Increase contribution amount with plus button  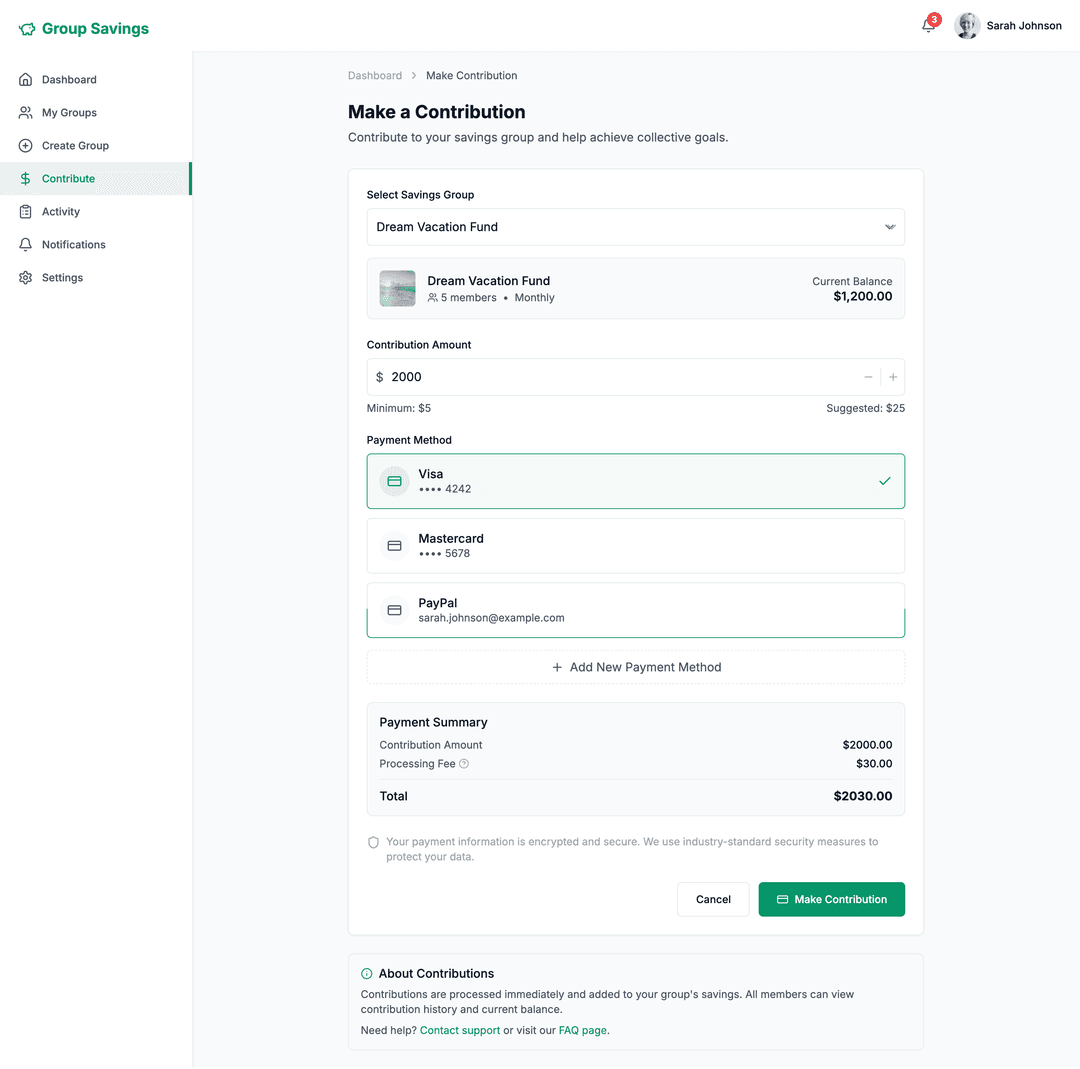click(x=893, y=377)
